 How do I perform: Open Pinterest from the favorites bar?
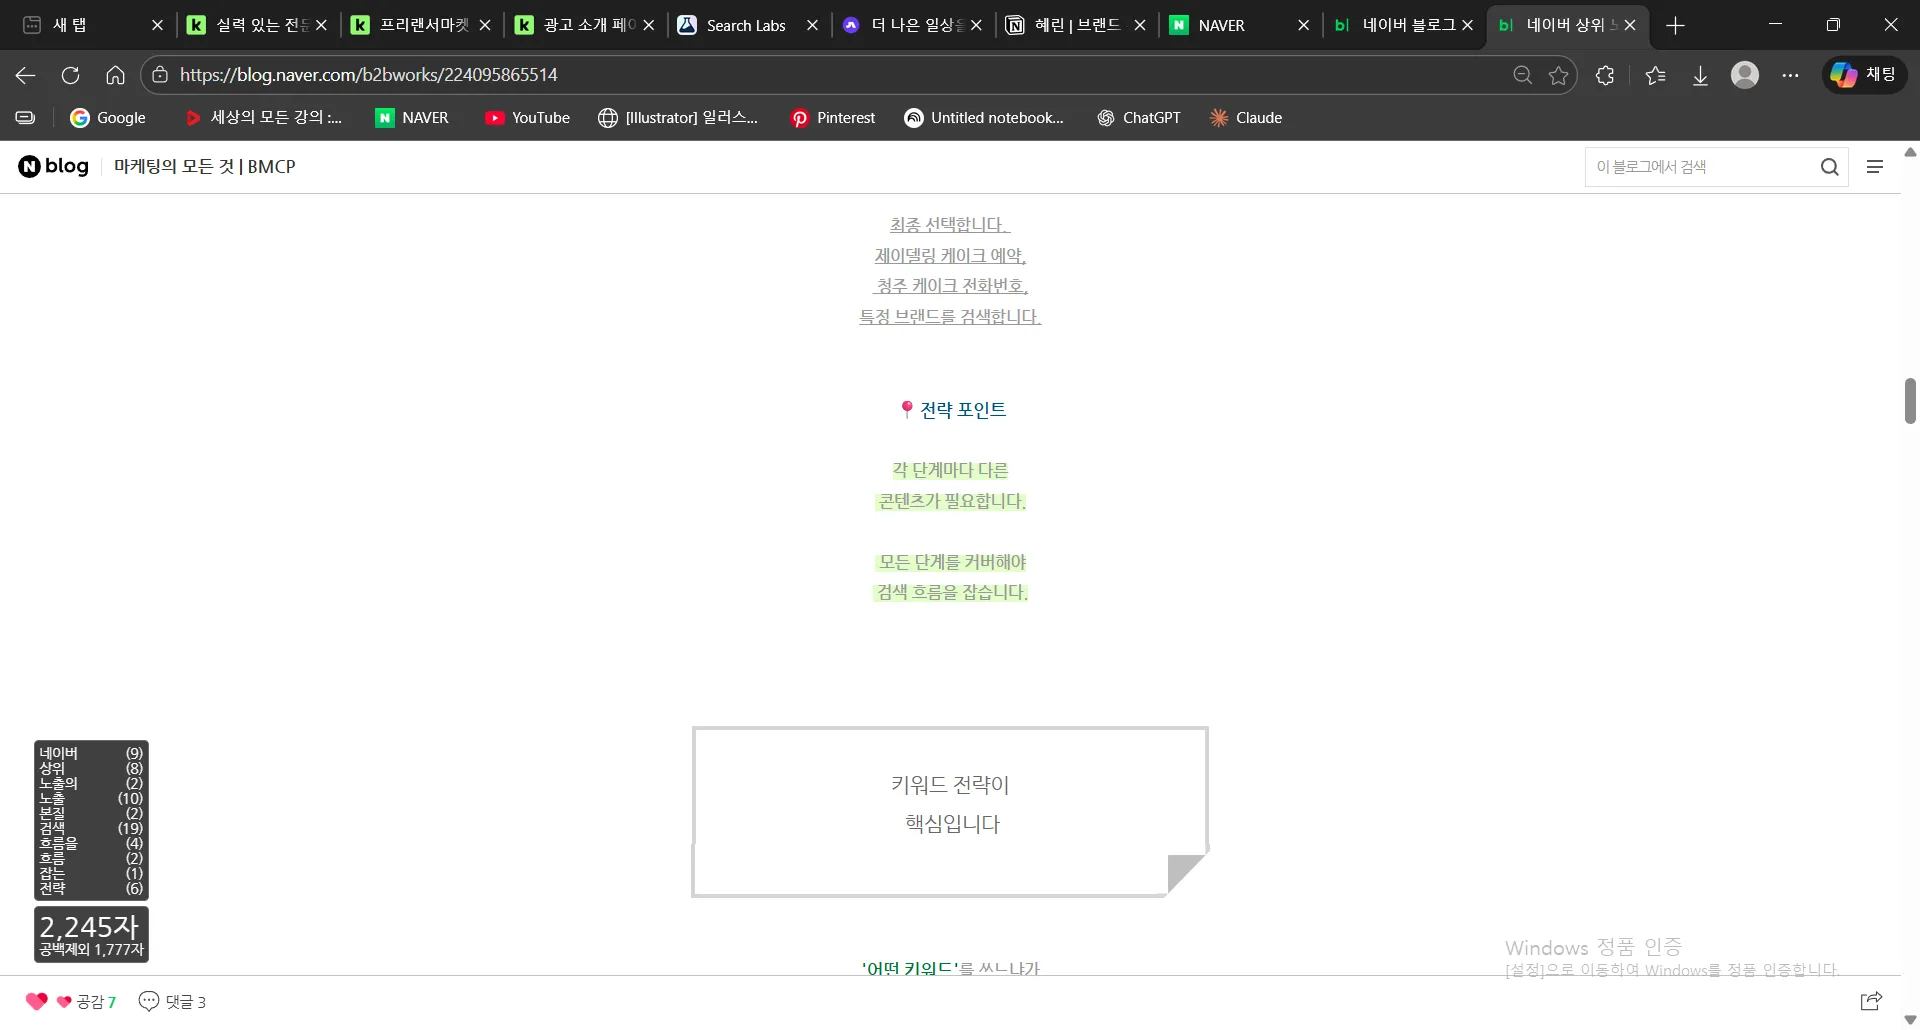(x=832, y=117)
